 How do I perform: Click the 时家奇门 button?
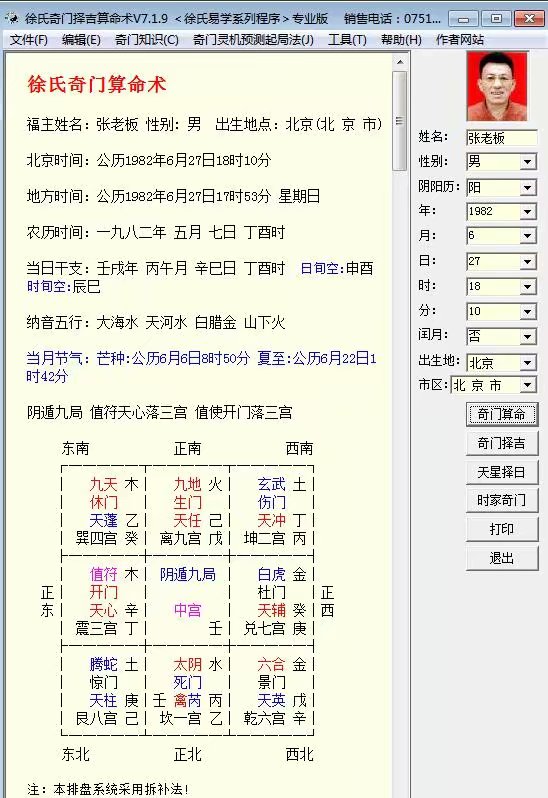click(502, 500)
